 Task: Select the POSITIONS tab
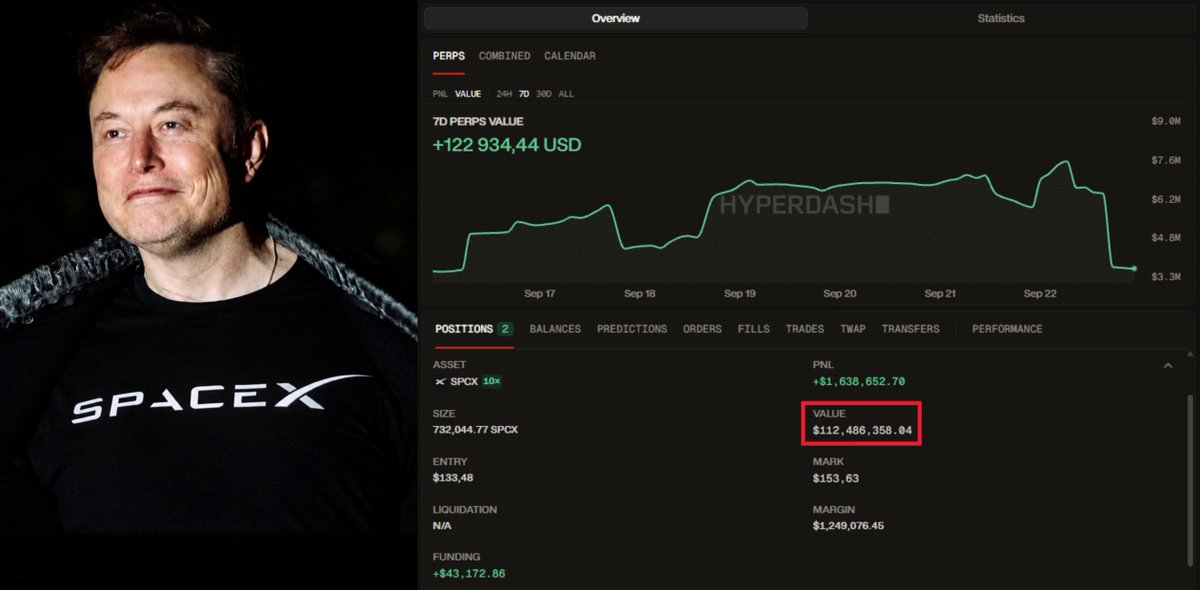(472, 329)
